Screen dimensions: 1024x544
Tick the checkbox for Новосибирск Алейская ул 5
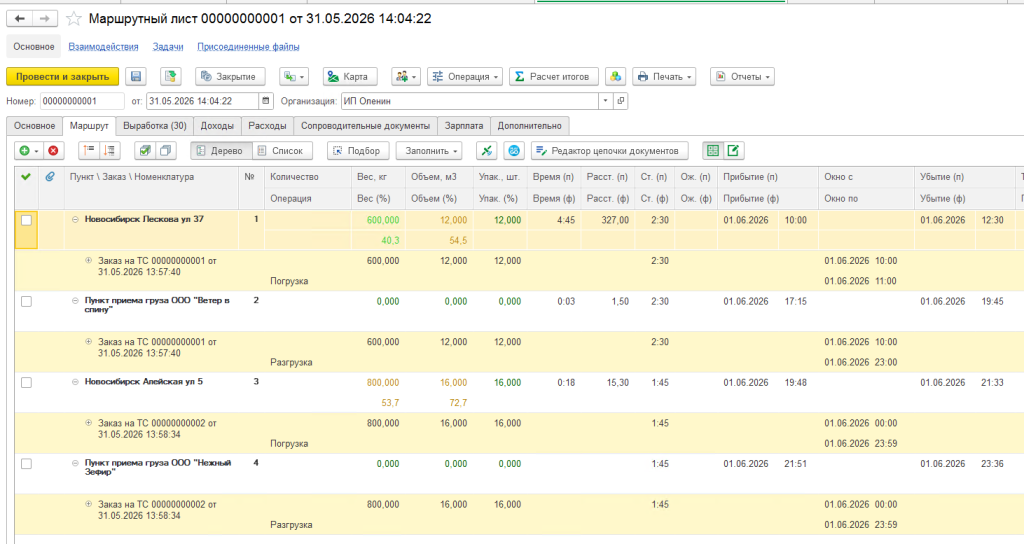[x=26, y=383]
